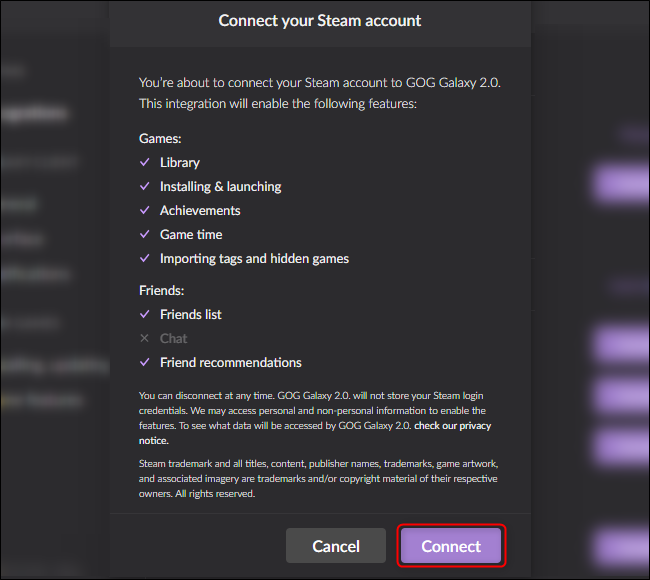Click the Game time feature label
The image size is (650, 580).
tap(193, 235)
